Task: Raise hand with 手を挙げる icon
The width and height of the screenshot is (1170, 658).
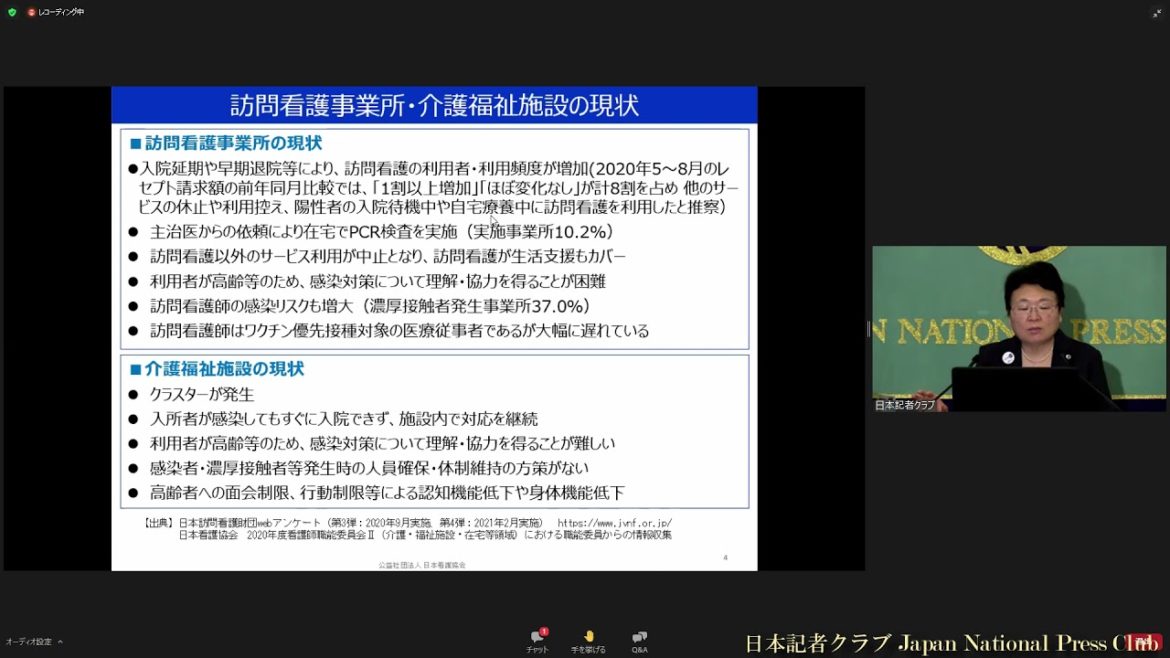Action: tap(588, 641)
